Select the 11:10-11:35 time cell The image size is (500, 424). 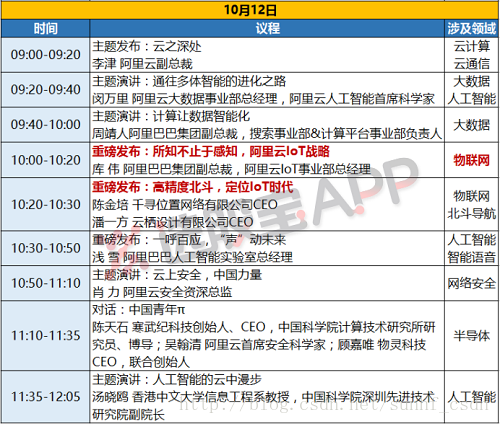point(46,335)
